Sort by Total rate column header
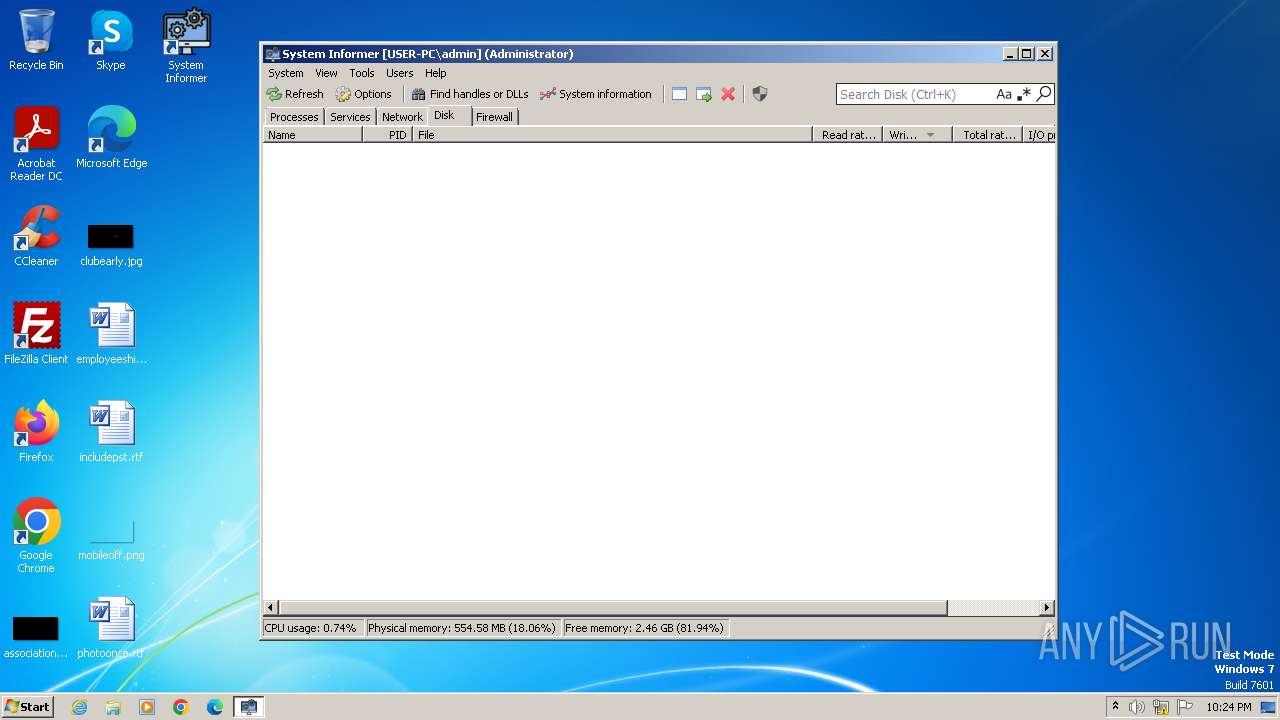1280x720 pixels. [x=988, y=135]
